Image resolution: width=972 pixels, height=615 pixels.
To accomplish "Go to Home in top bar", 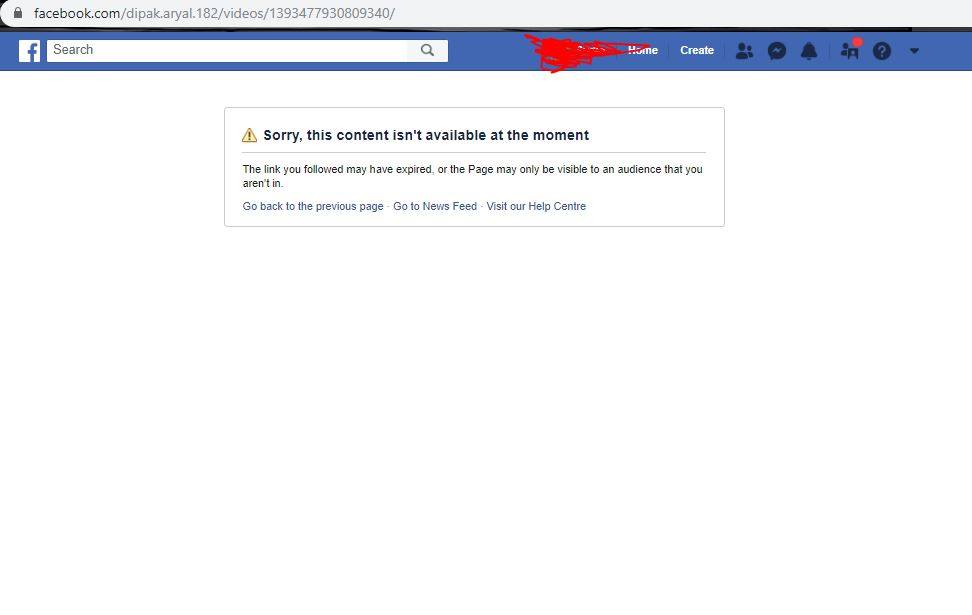I will (x=643, y=50).
